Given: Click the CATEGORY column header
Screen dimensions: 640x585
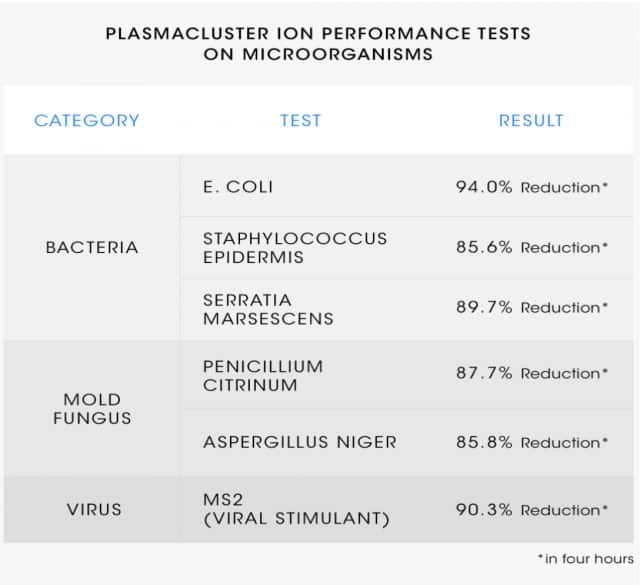Looking at the screenshot, I should [87, 120].
